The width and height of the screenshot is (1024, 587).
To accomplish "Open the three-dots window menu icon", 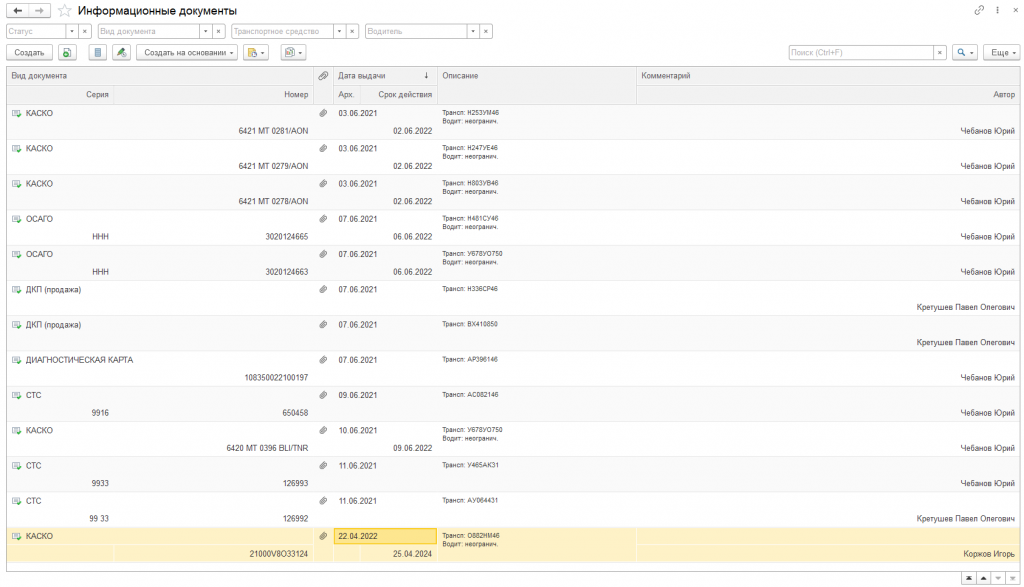I will click(998, 10).
